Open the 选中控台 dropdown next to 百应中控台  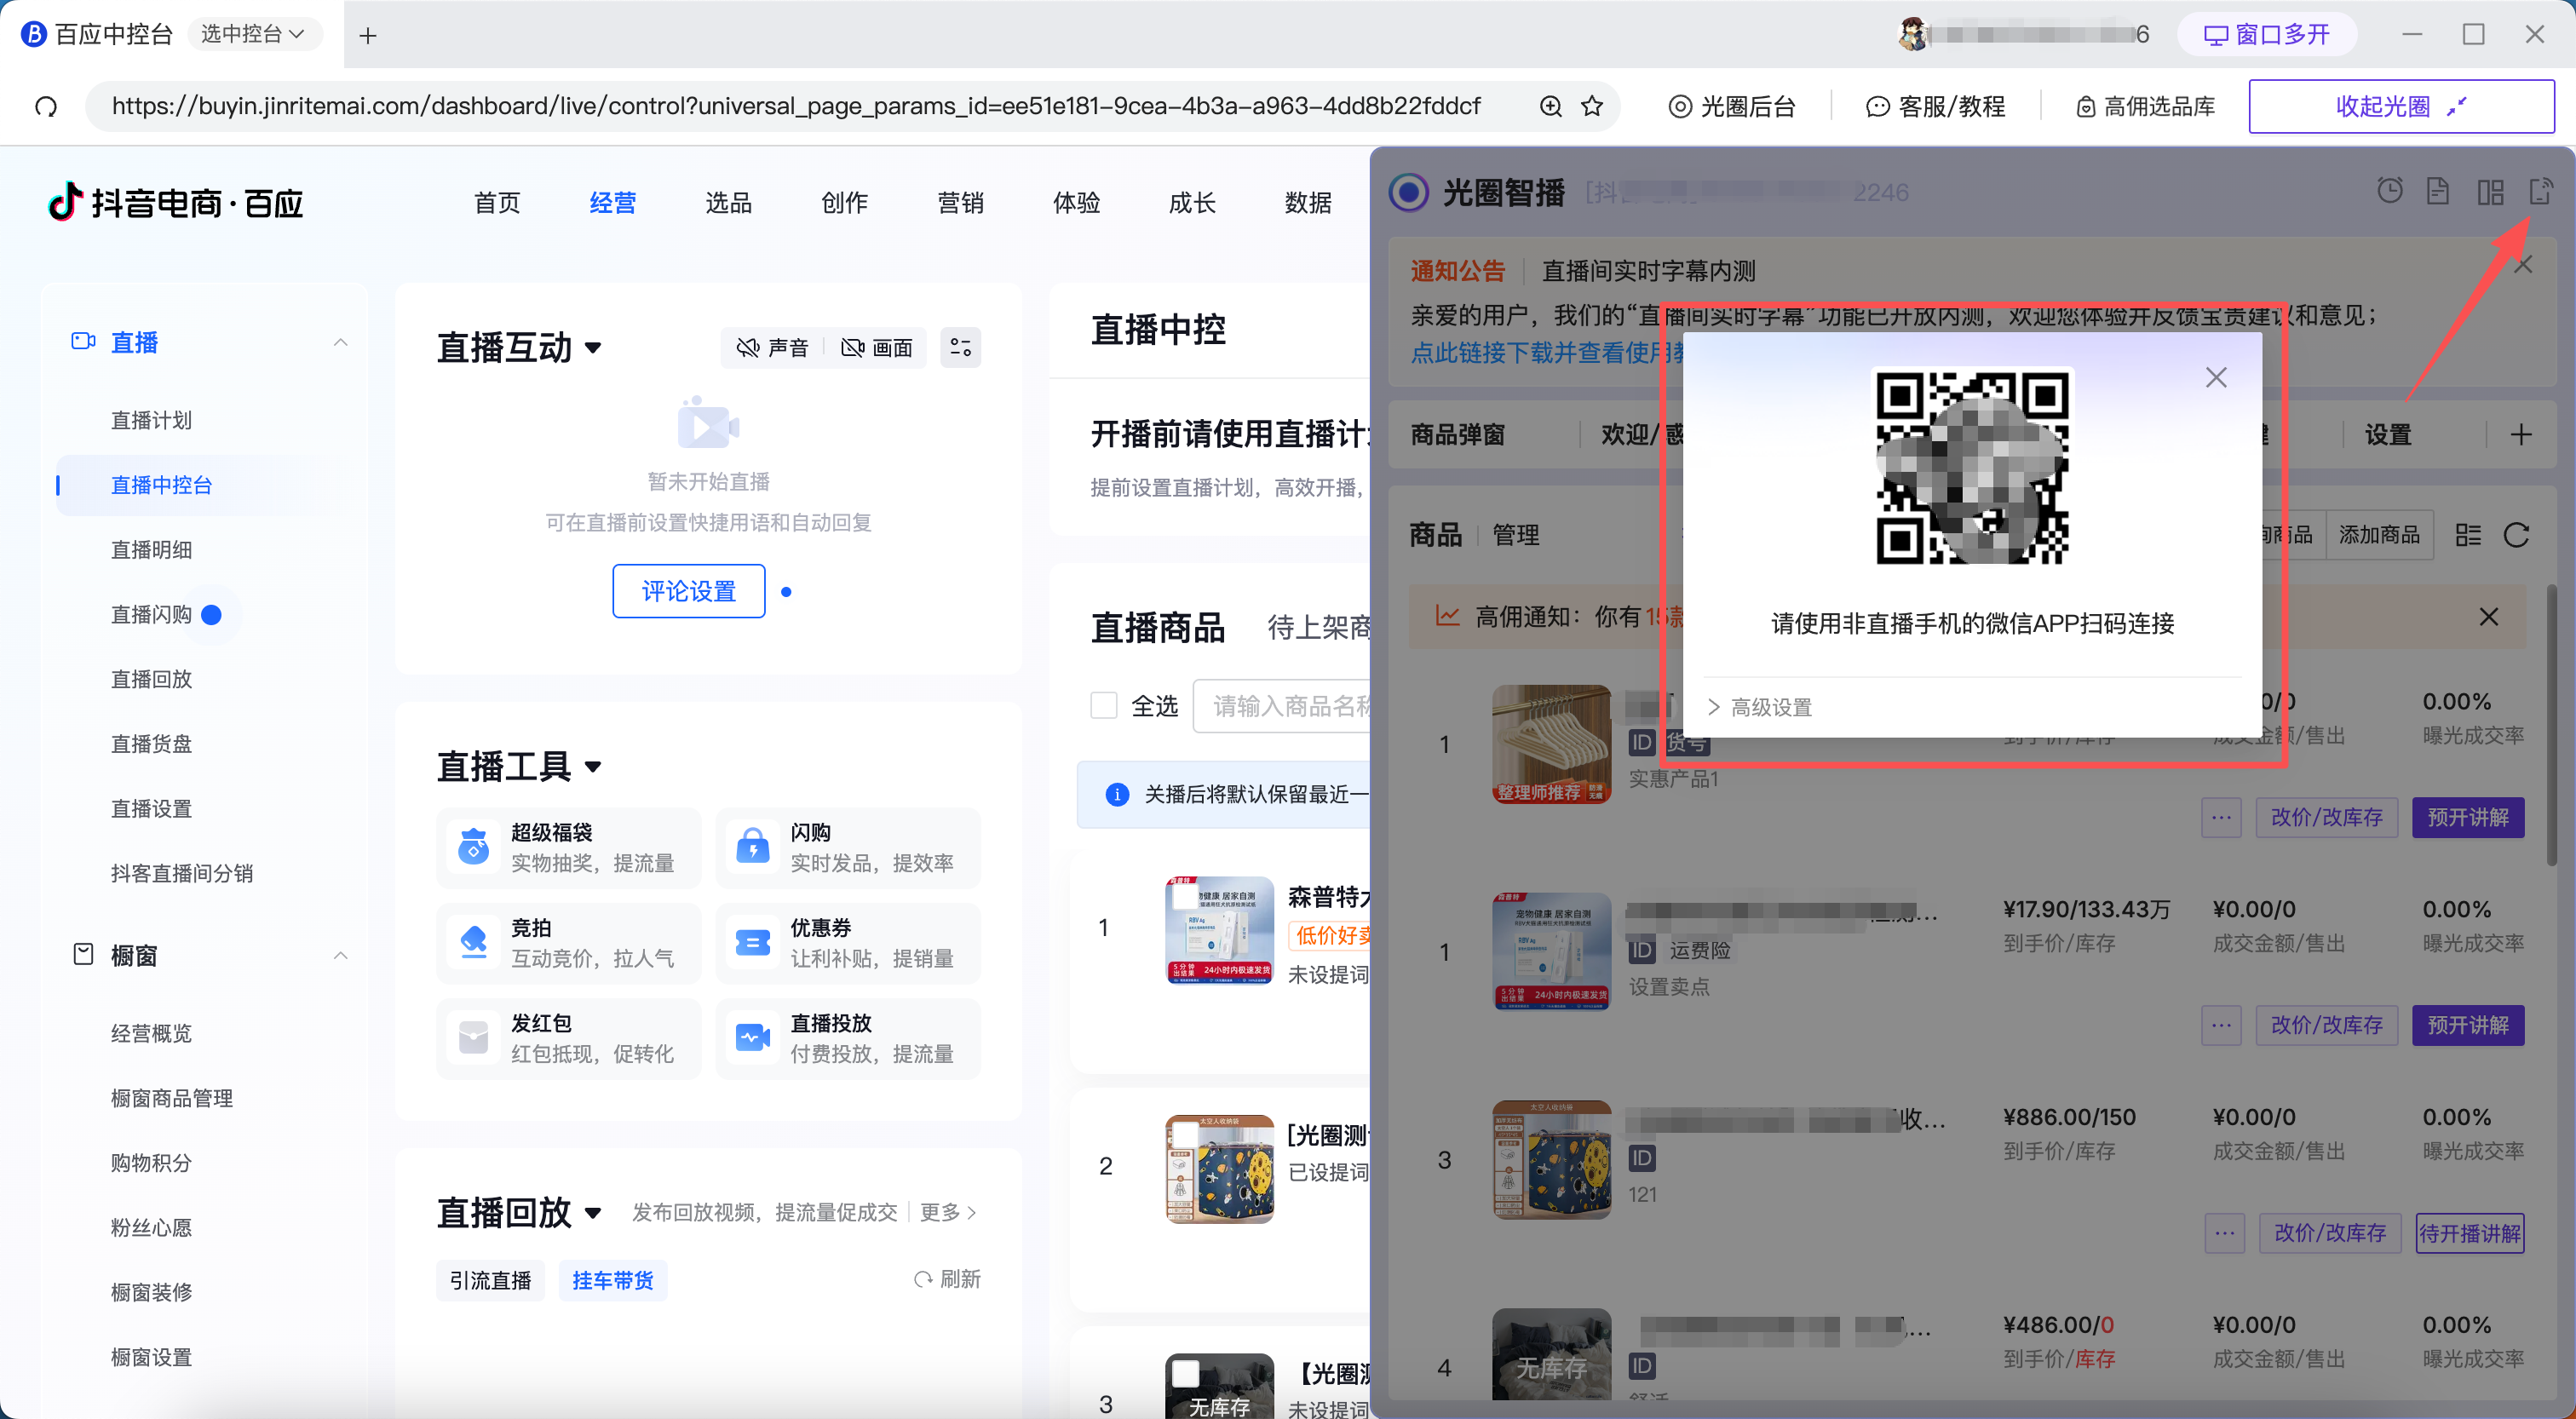click(255, 33)
